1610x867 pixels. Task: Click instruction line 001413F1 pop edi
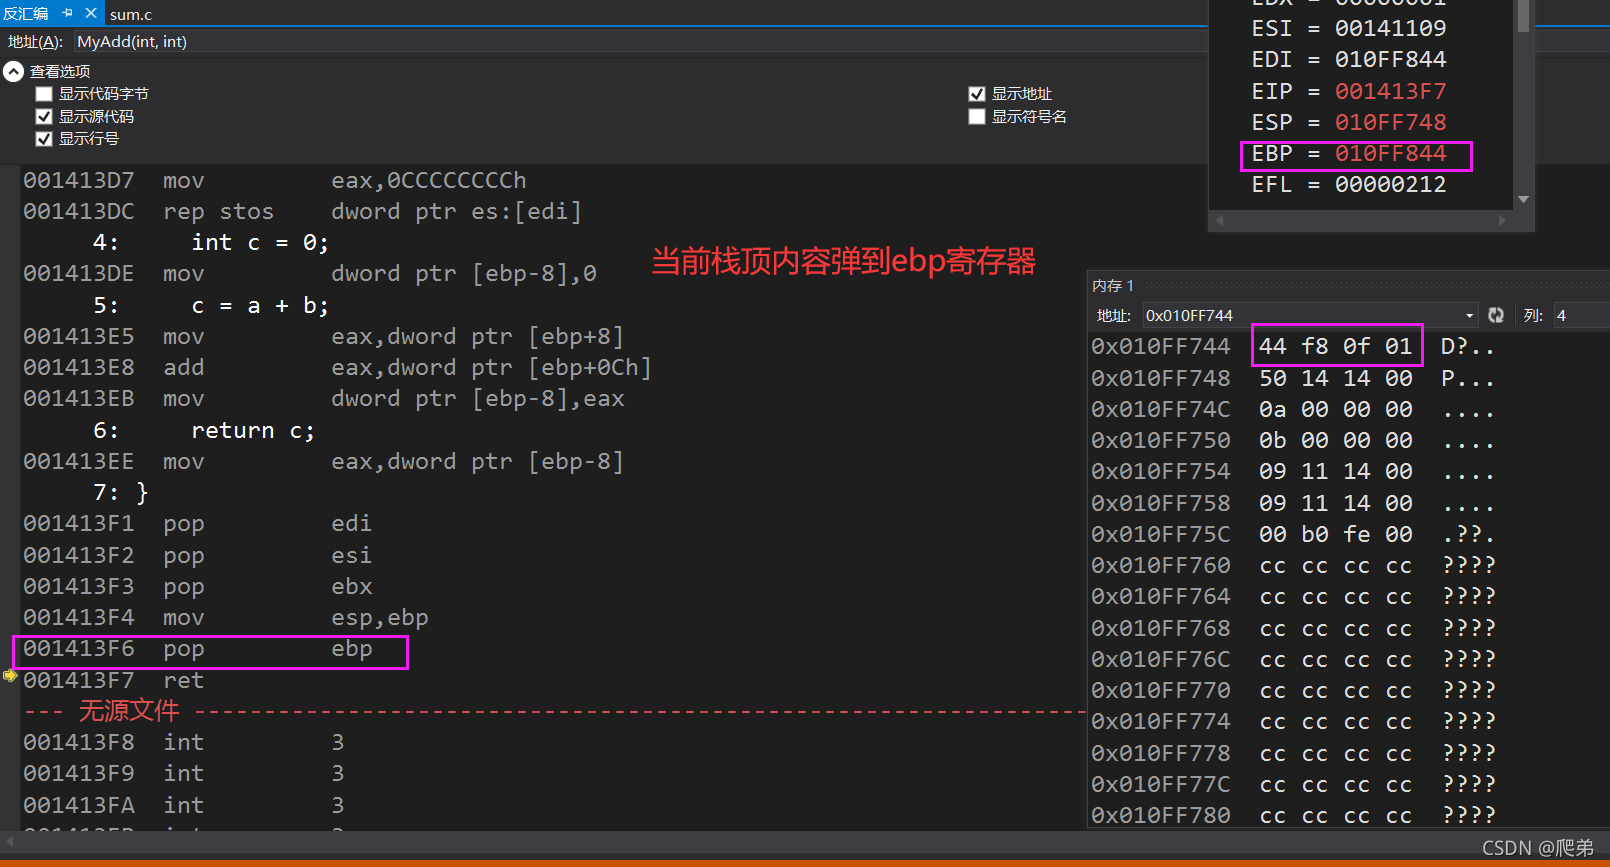(198, 524)
